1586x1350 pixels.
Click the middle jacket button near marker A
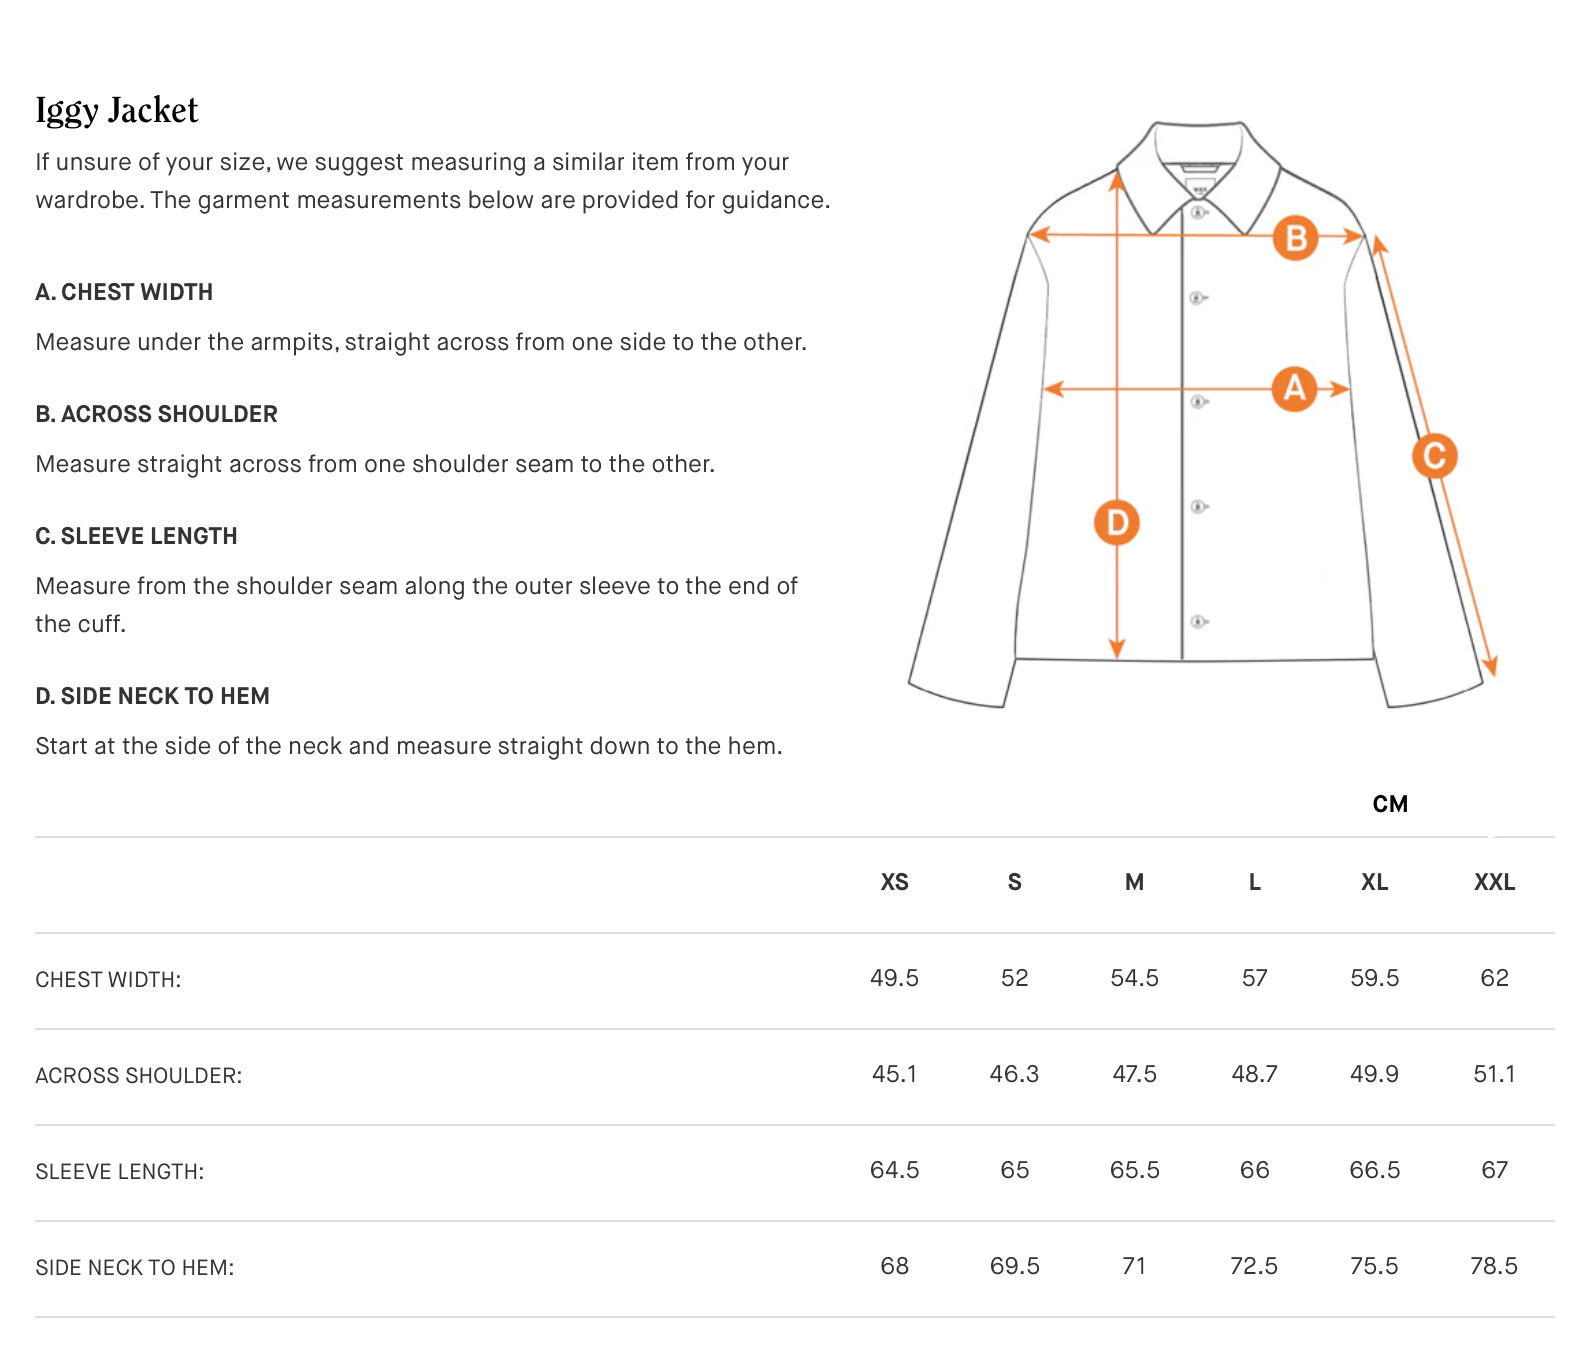tap(1198, 402)
